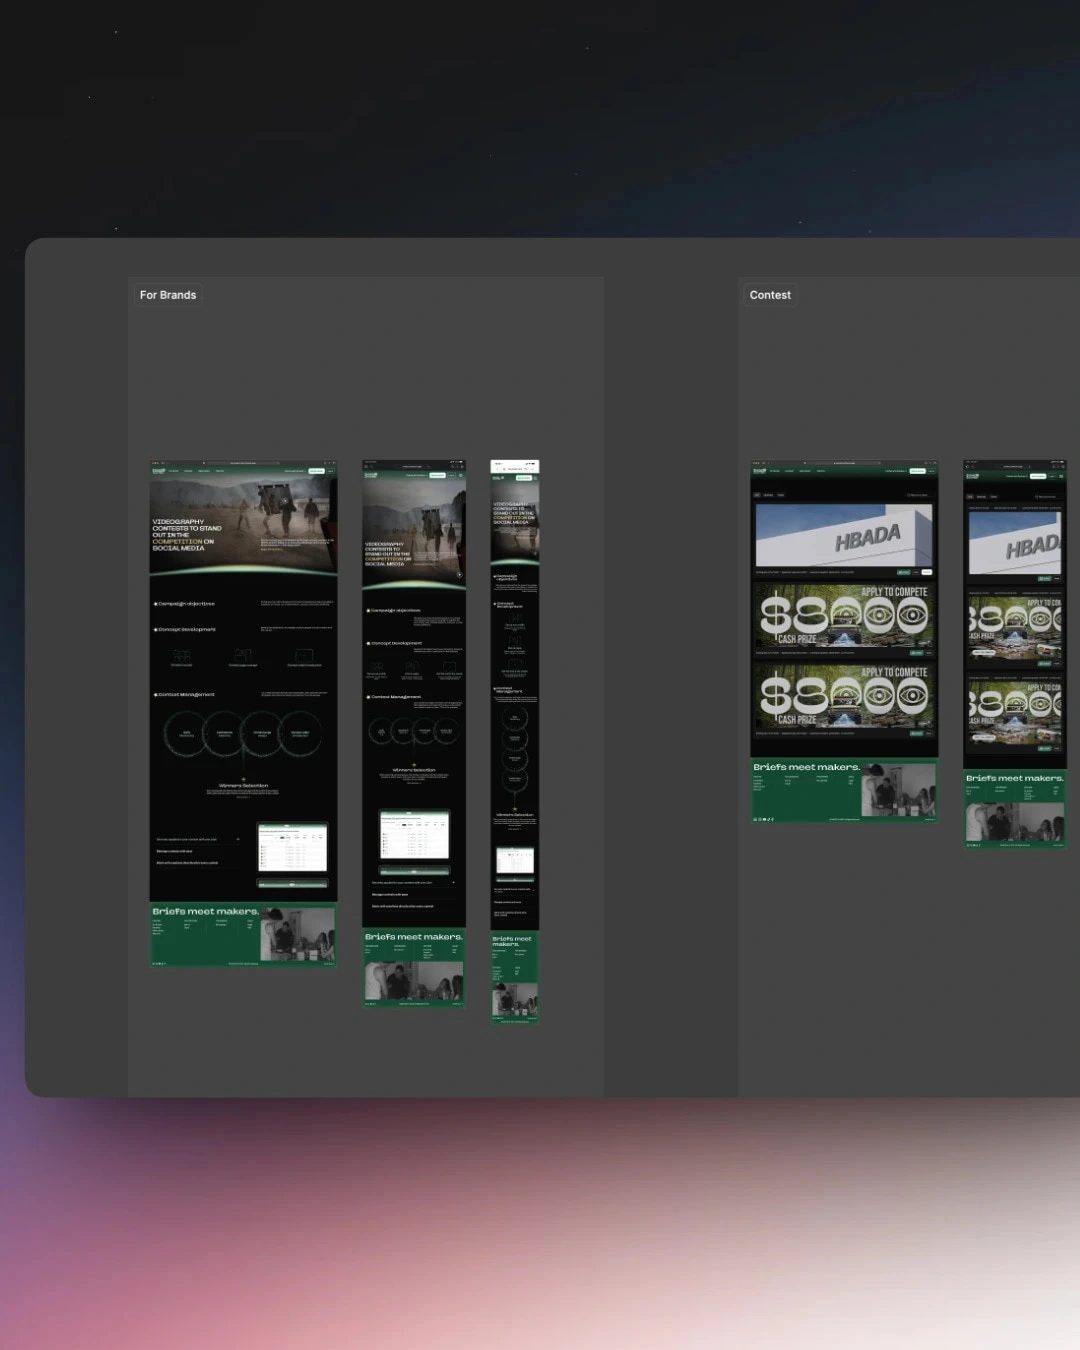Viewport: 1080px width, 1350px height.
Task: Select the For Brands tablet hero image
Action: 414,531
